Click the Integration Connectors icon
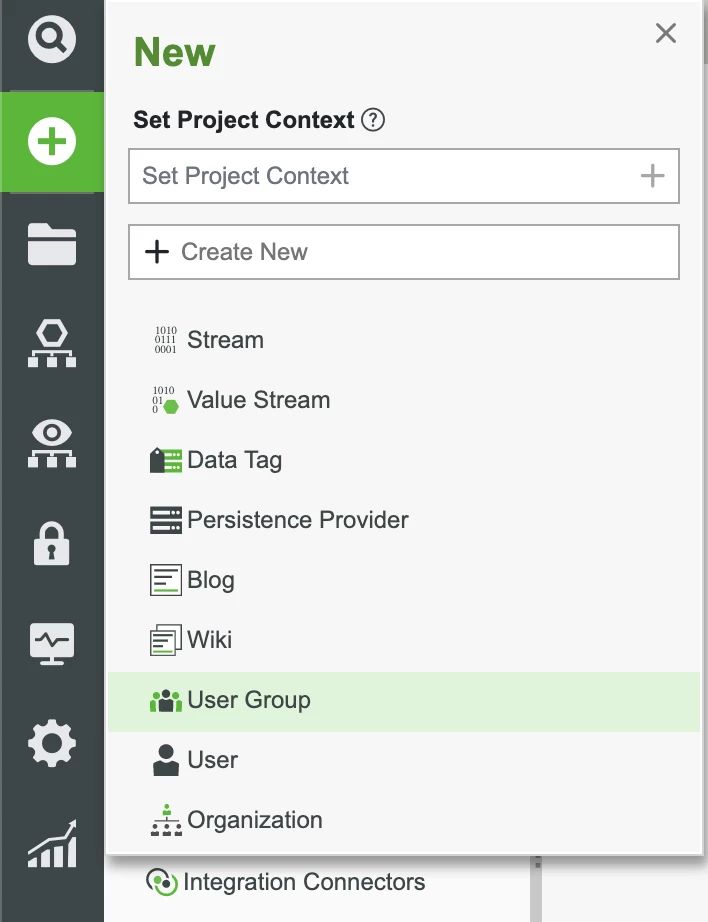The width and height of the screenshot is (708, 922). 166,882
